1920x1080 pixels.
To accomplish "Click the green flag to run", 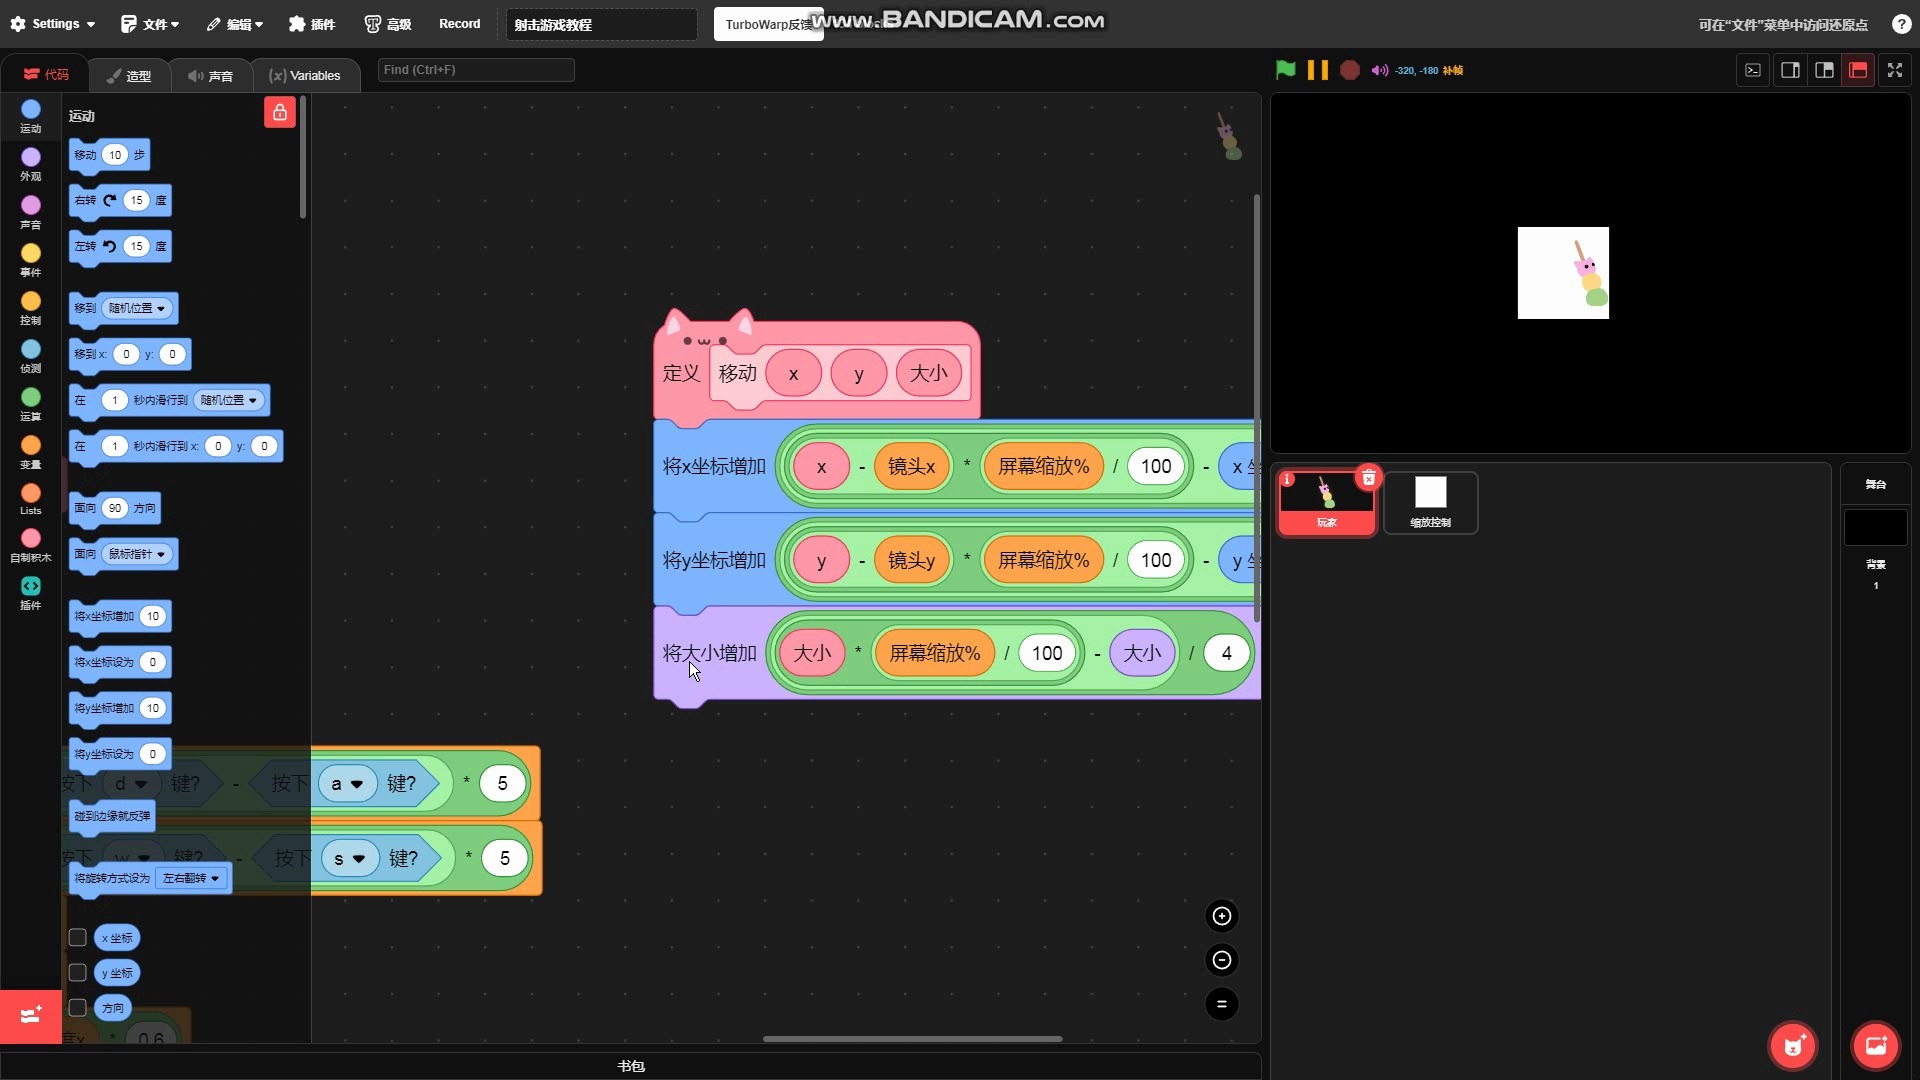I will 1285,70.
